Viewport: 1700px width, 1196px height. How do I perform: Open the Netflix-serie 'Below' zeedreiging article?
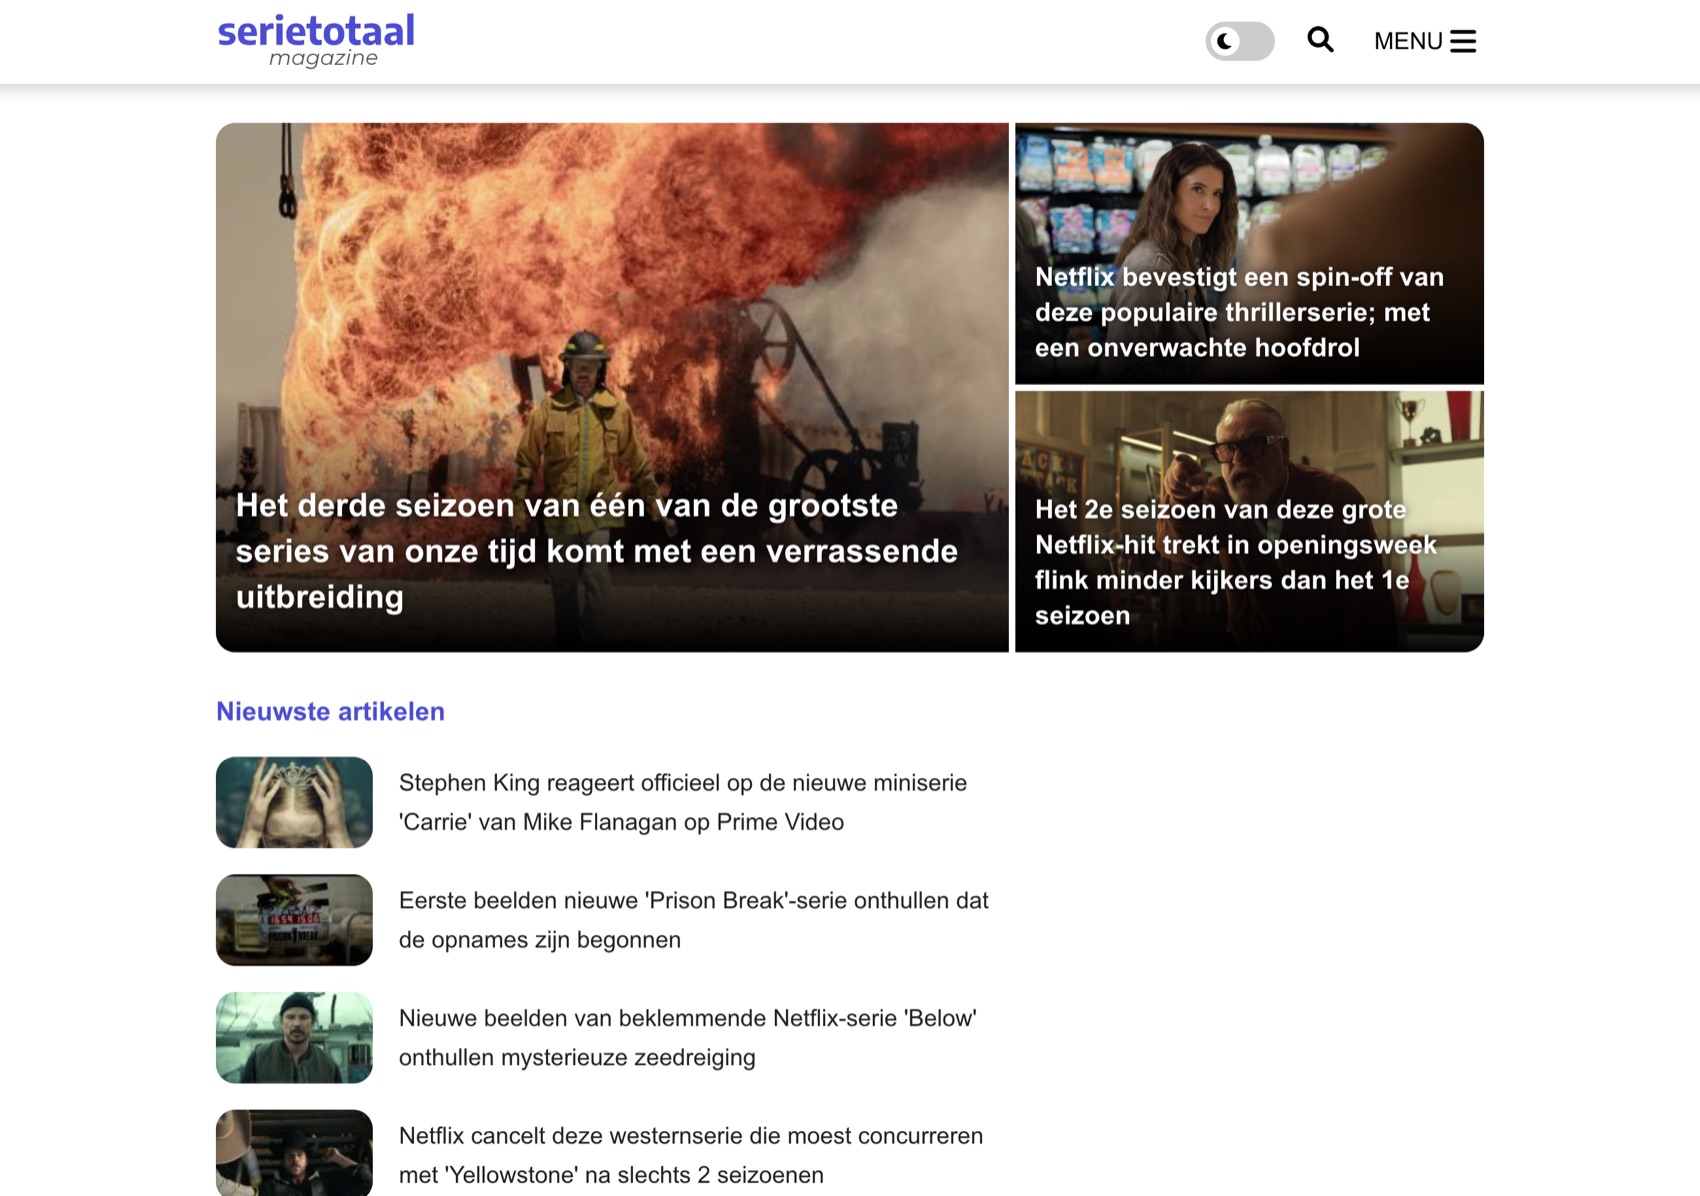687,1038
